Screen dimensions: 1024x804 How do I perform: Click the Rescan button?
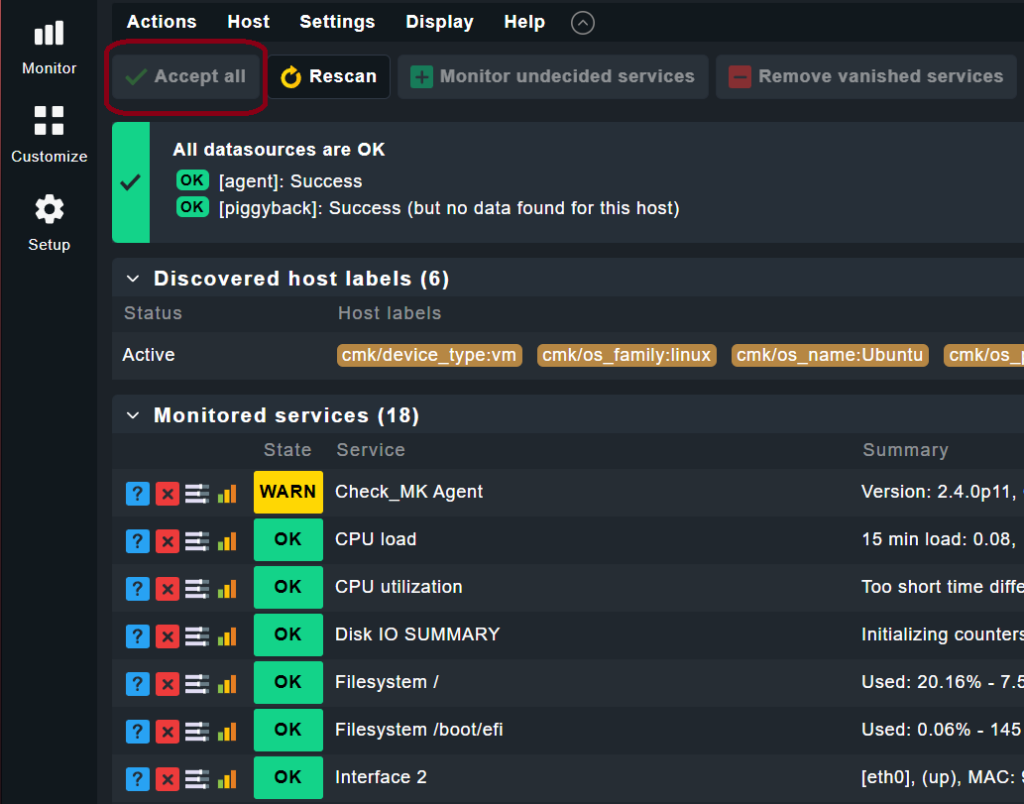(x=328, y=77)
